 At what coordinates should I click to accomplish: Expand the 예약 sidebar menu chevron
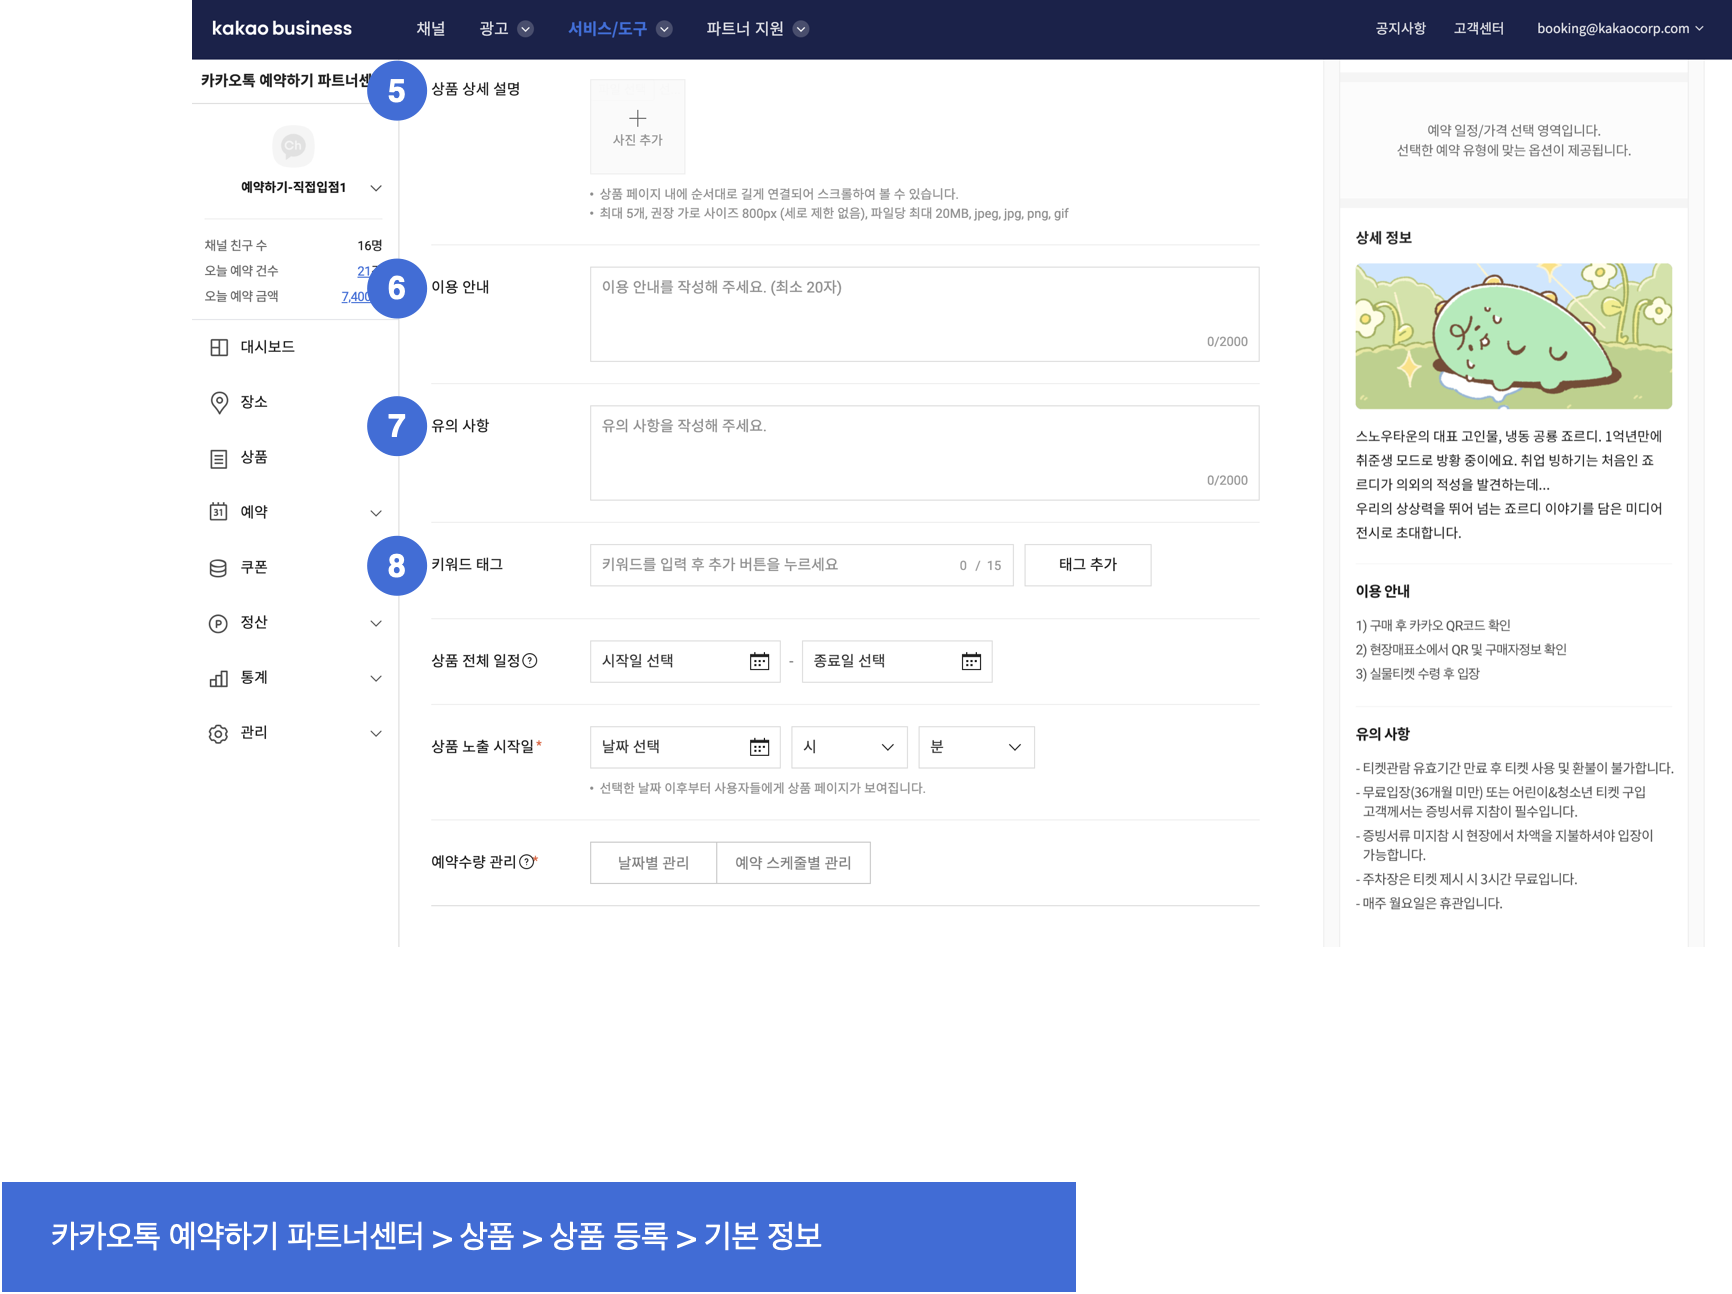click(x=376, y=513)
